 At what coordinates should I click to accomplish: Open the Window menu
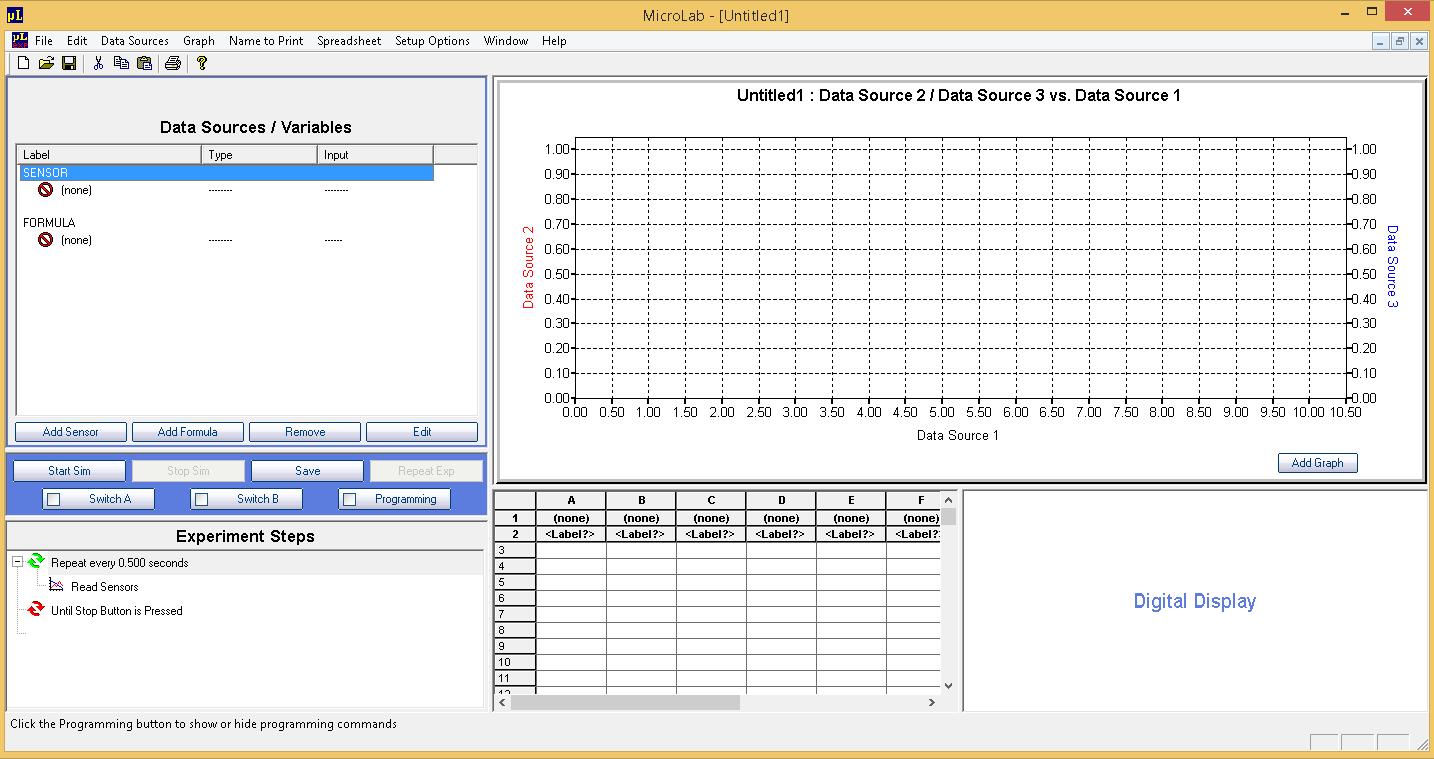[506, 41]
